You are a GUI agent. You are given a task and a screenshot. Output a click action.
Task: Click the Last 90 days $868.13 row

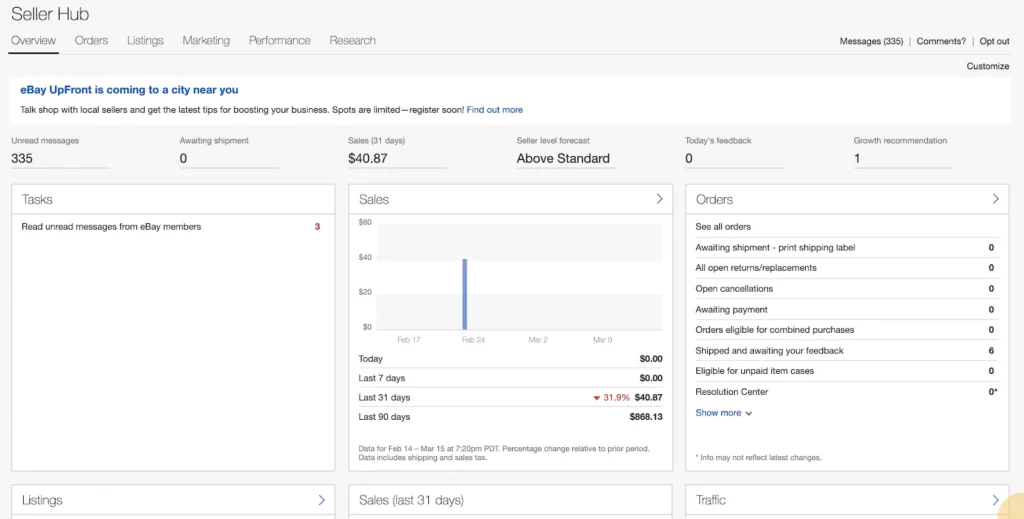pos(511,417)
